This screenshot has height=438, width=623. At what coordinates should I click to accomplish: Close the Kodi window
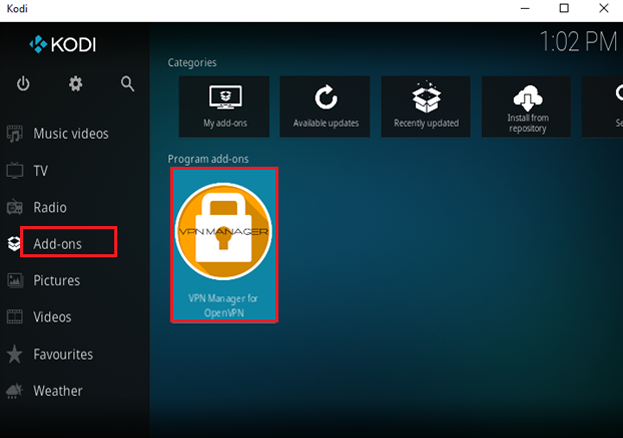pos(604,8)
